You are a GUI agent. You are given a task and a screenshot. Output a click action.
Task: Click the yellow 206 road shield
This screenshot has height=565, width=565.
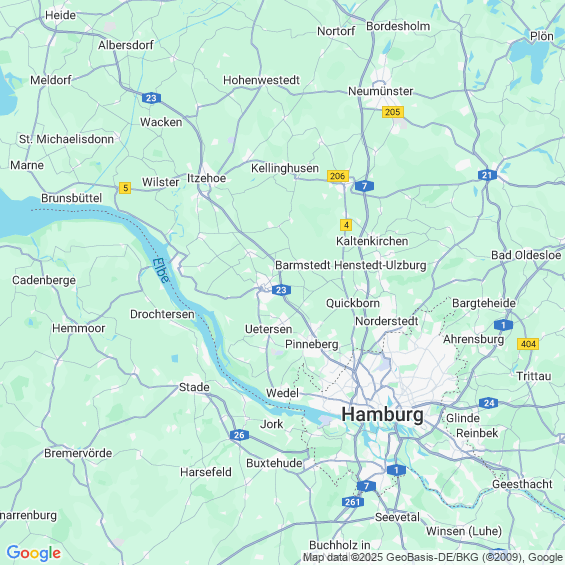tap(338, 176)
